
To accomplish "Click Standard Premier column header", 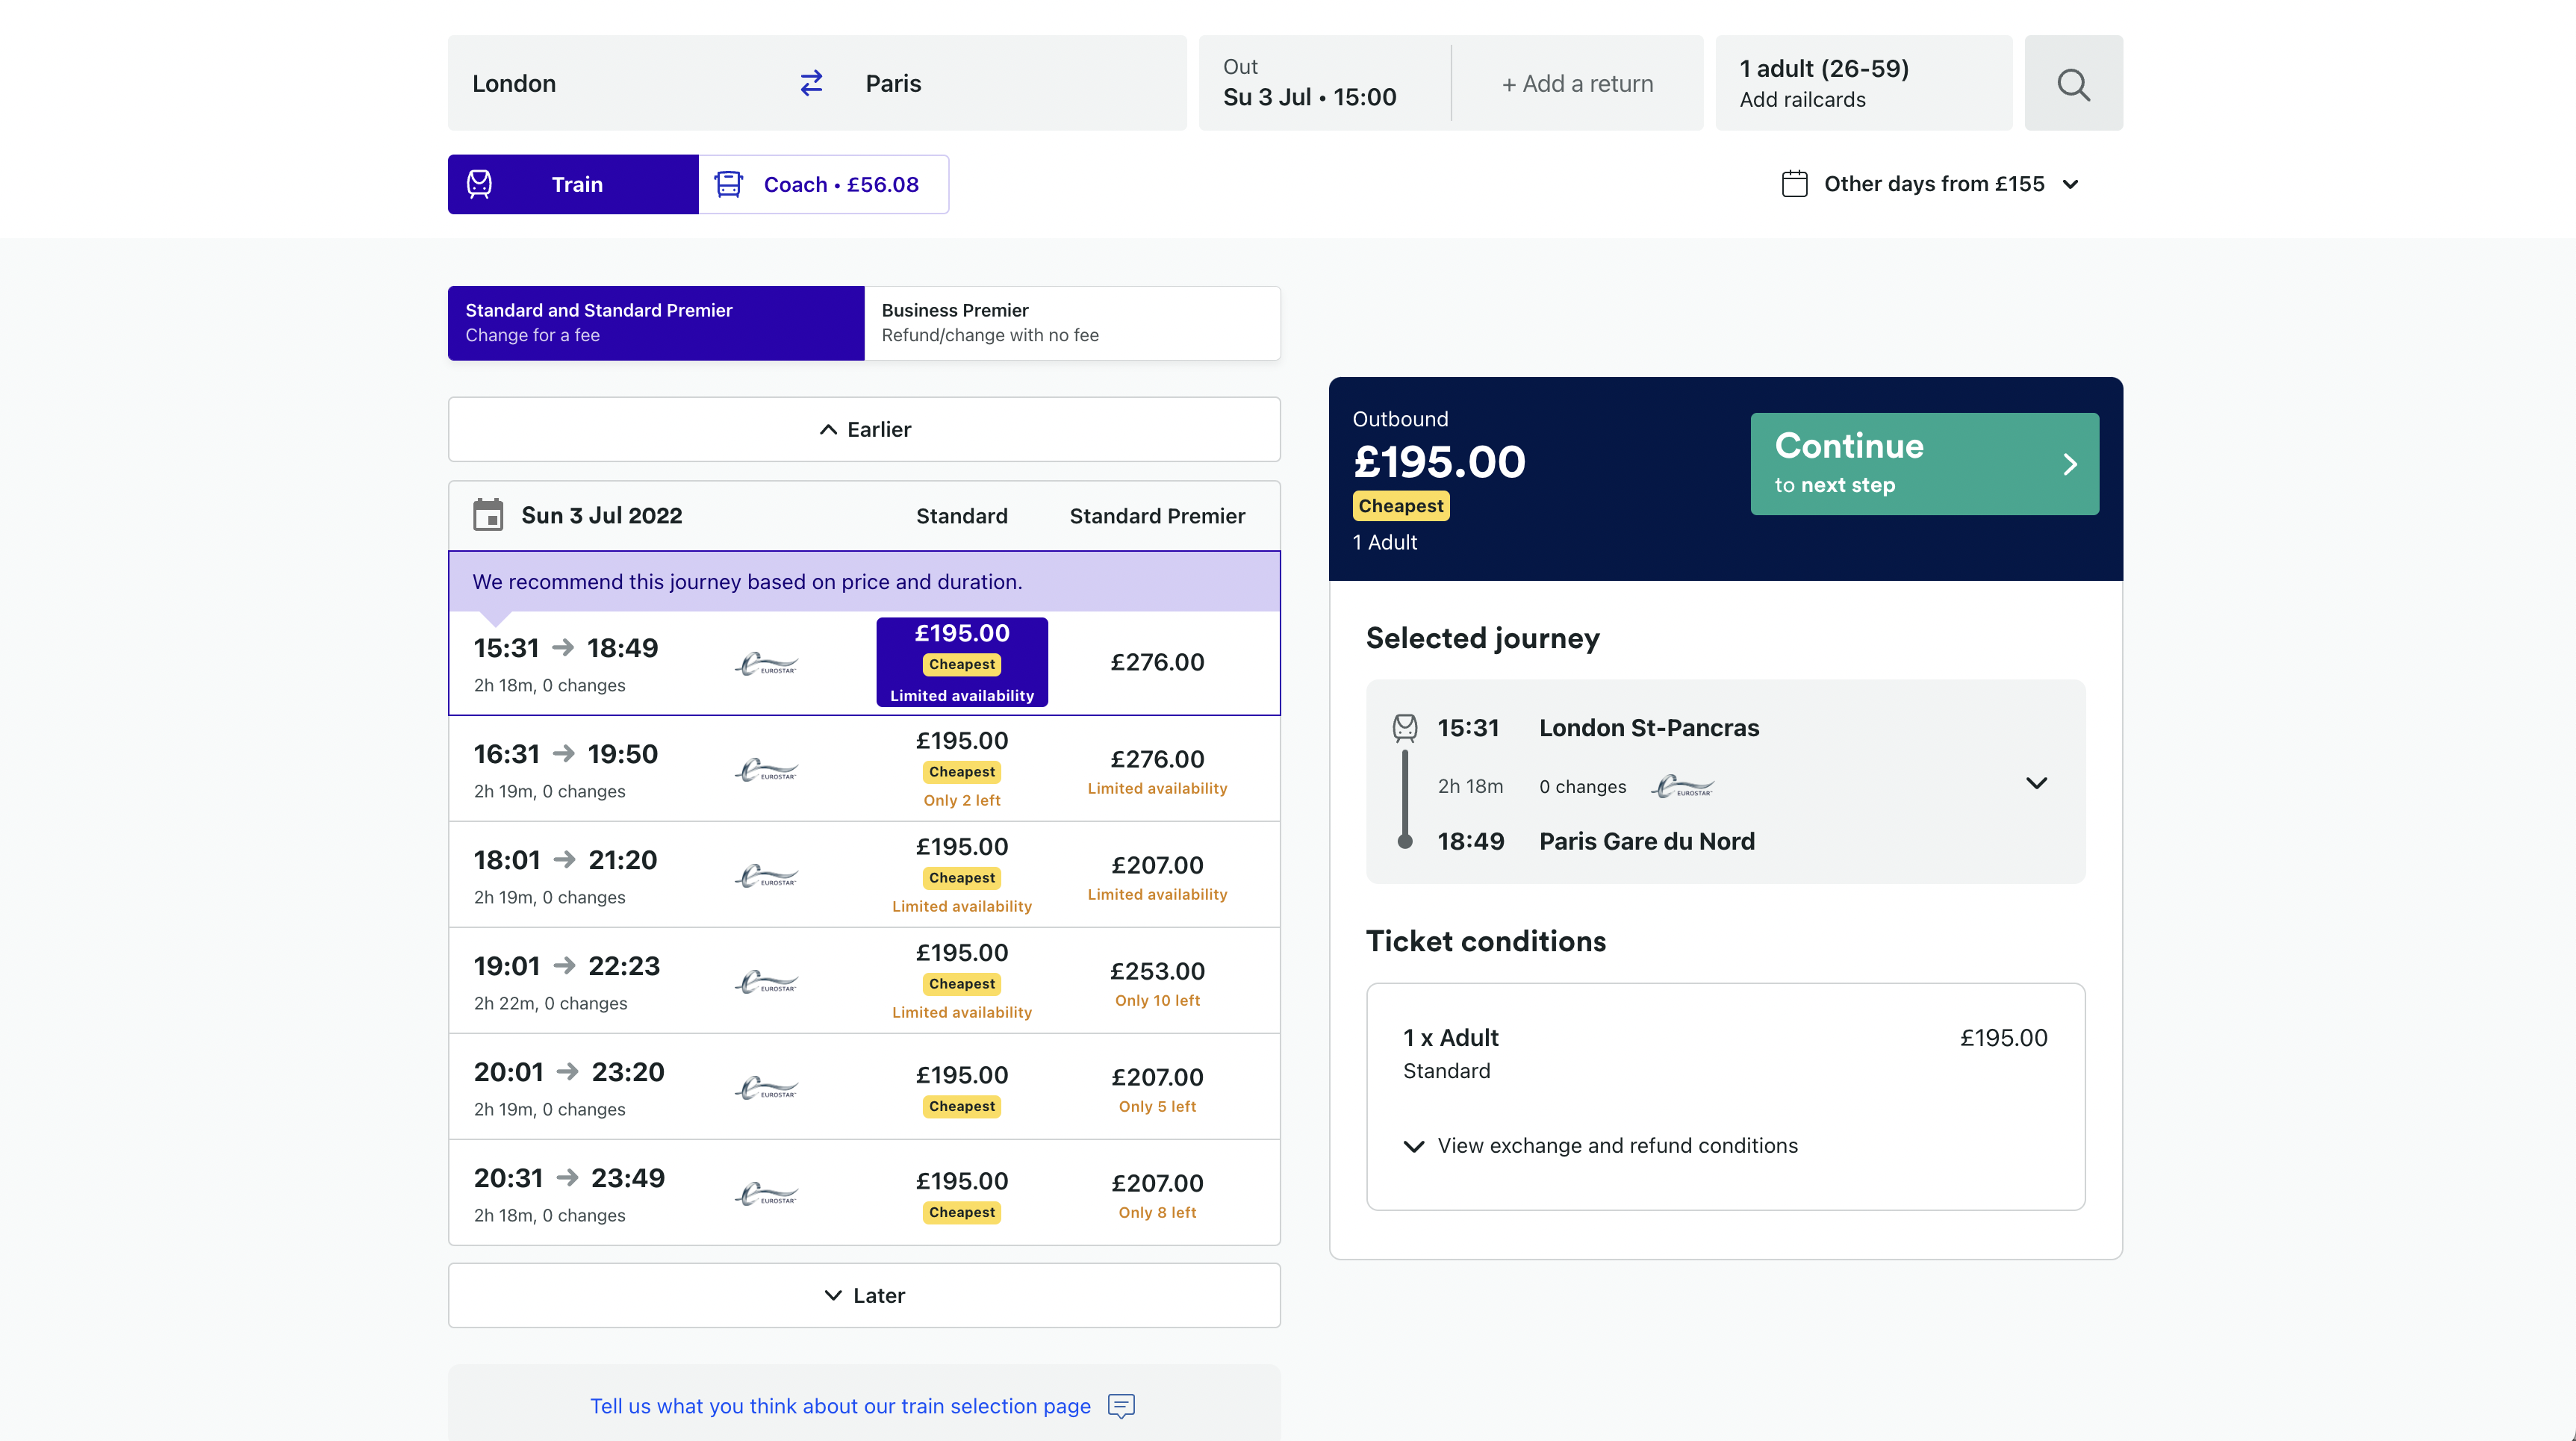I will (x=1157, y=516).
